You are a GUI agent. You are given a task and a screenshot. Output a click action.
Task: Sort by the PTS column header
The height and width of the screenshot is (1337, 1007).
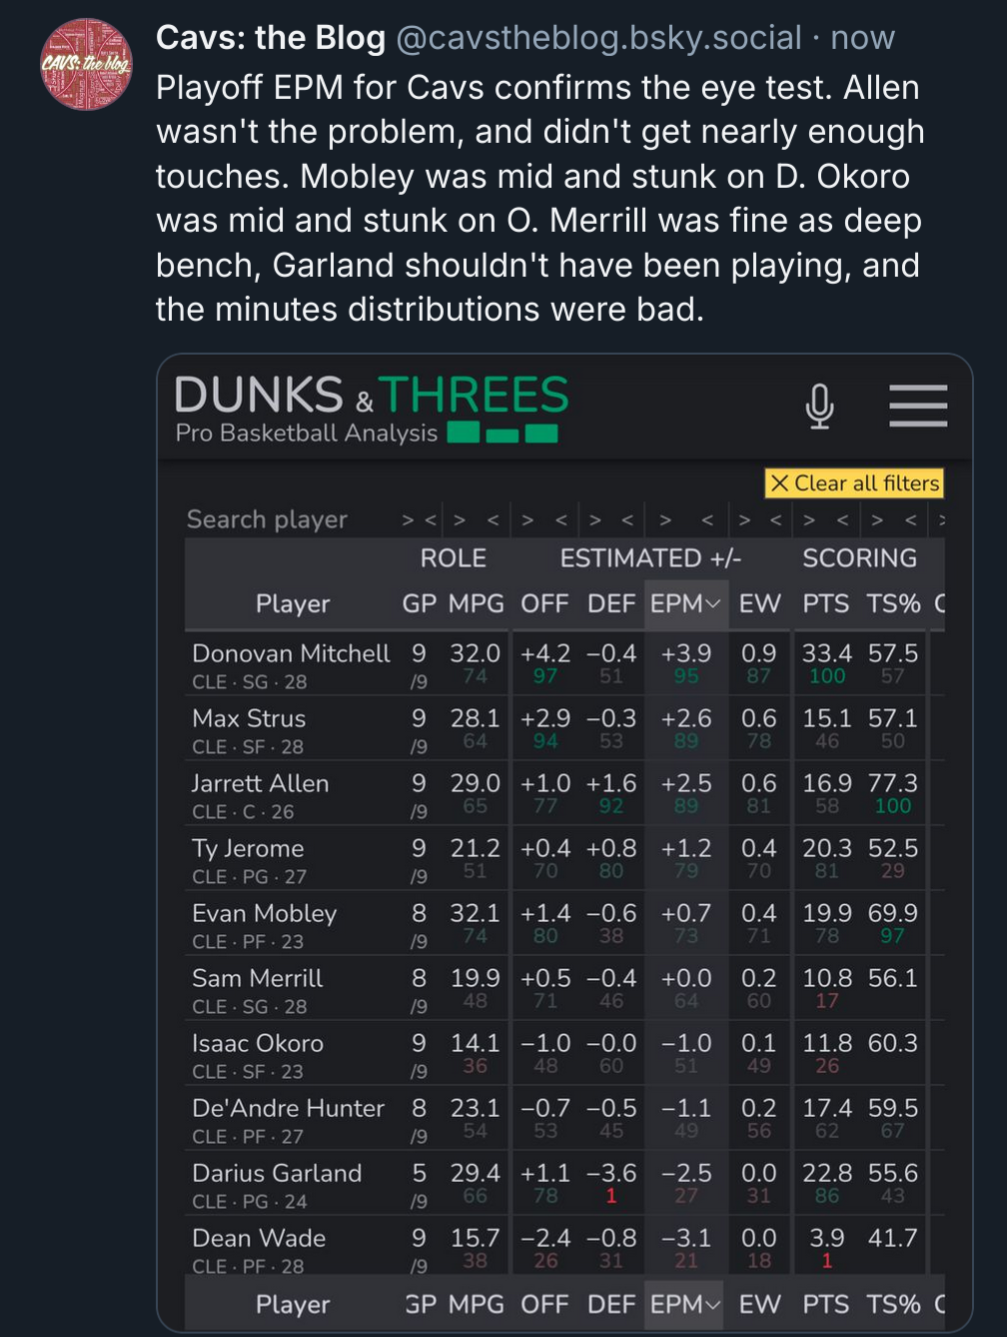tap(825, 604)
